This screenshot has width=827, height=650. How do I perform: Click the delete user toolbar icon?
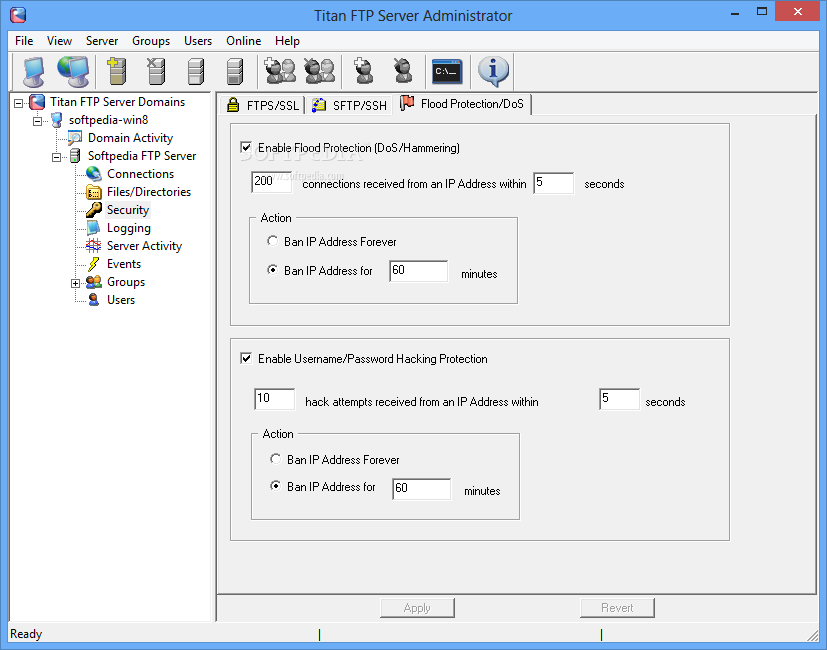403,71
